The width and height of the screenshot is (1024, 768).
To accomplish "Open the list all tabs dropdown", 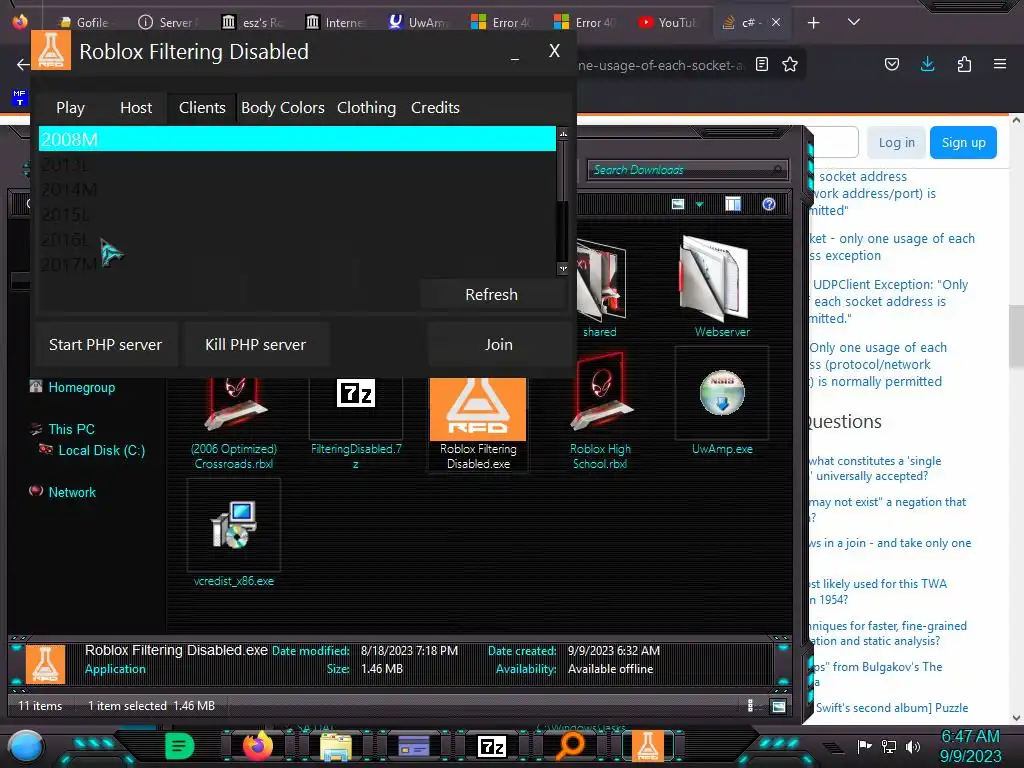I will pos(854,22).
